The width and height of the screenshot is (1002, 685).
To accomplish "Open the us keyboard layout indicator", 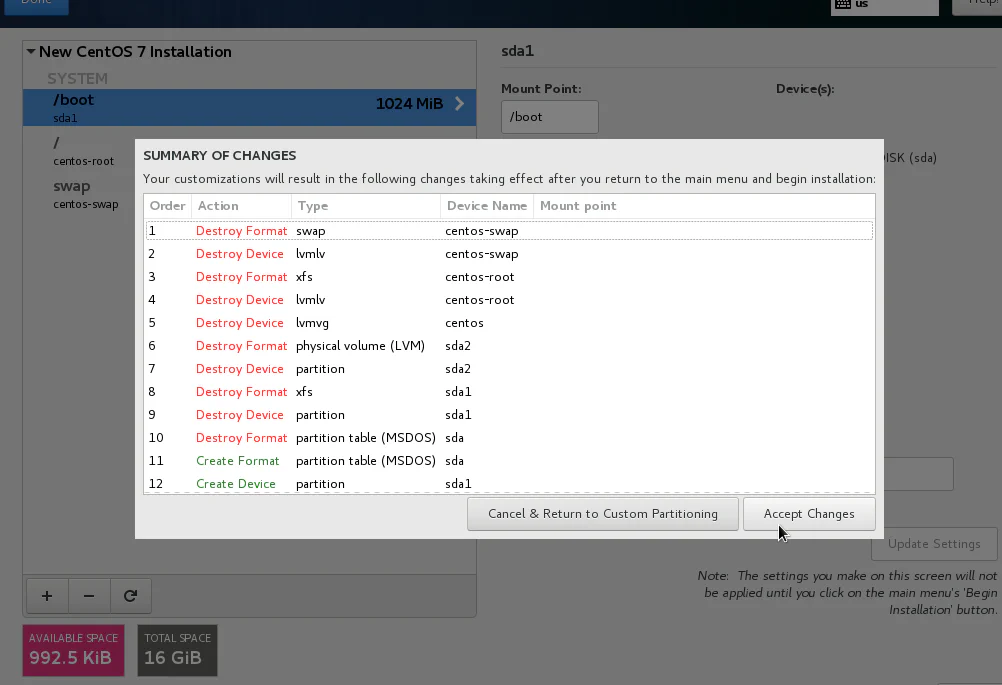I will [884, 6].
